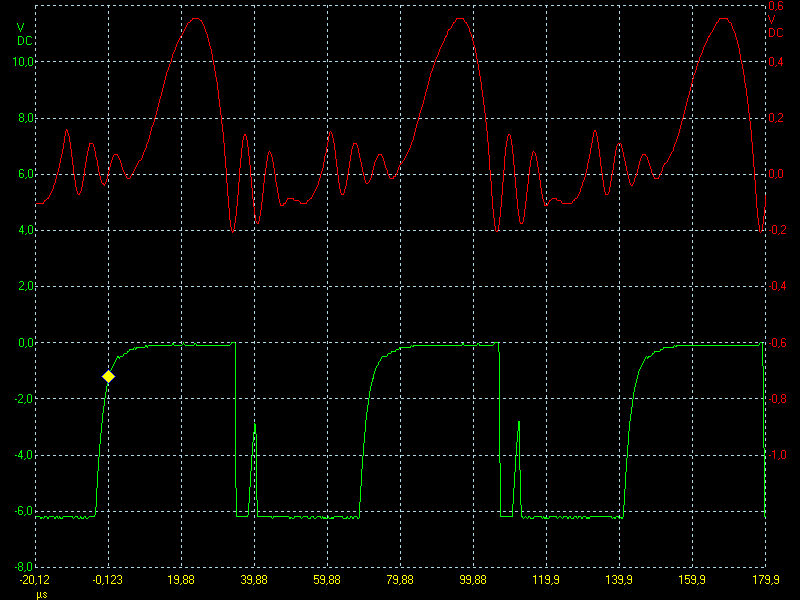Click the time axis label -0,123
The width and height of the screenshot is (800, 600).
108,580
